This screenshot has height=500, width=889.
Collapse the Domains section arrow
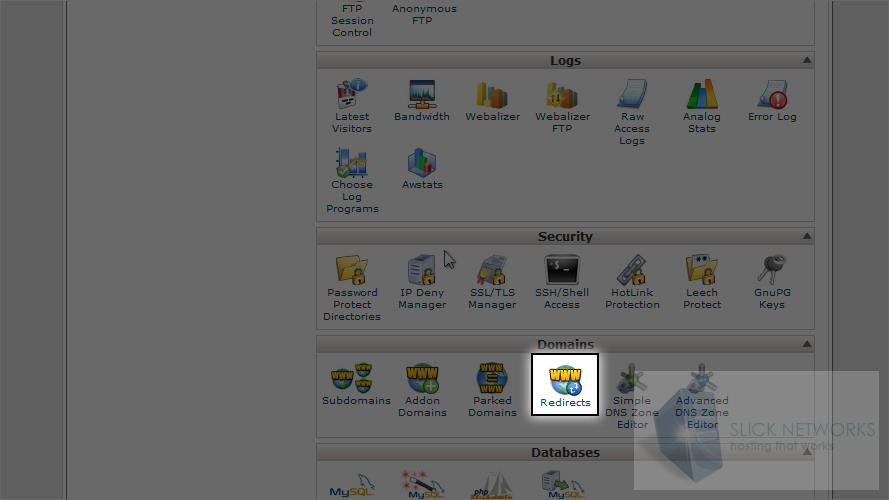click(x=806, y=345)
